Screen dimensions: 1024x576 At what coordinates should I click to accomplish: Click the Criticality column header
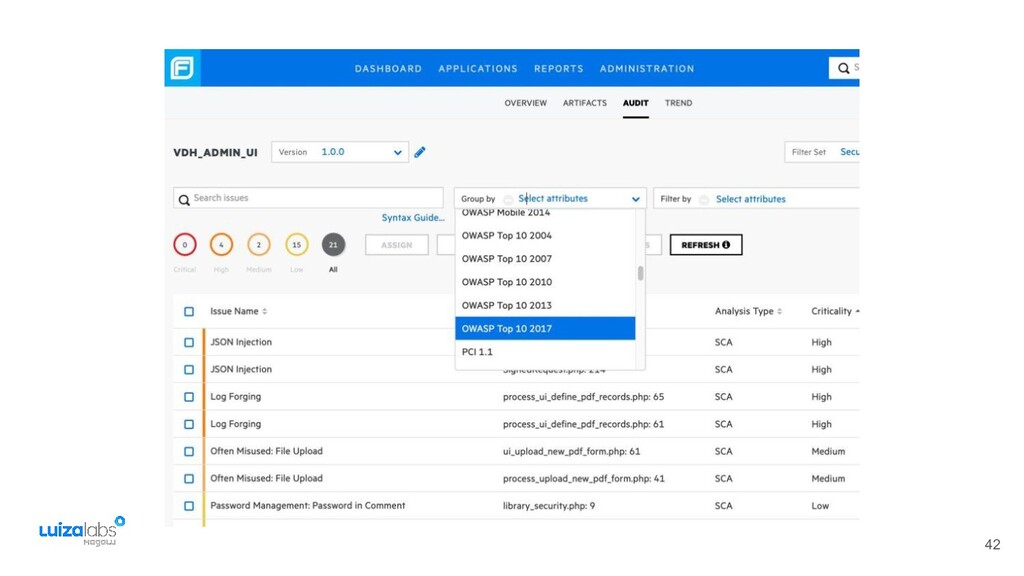(831, 312)
